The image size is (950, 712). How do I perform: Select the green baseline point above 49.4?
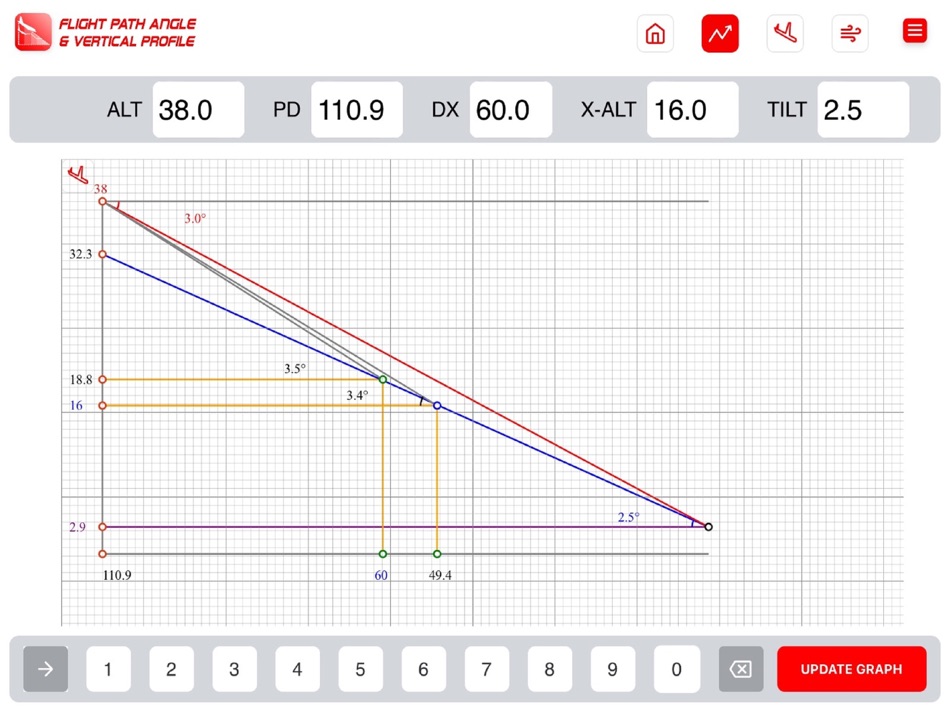click(x=437, y=554)
